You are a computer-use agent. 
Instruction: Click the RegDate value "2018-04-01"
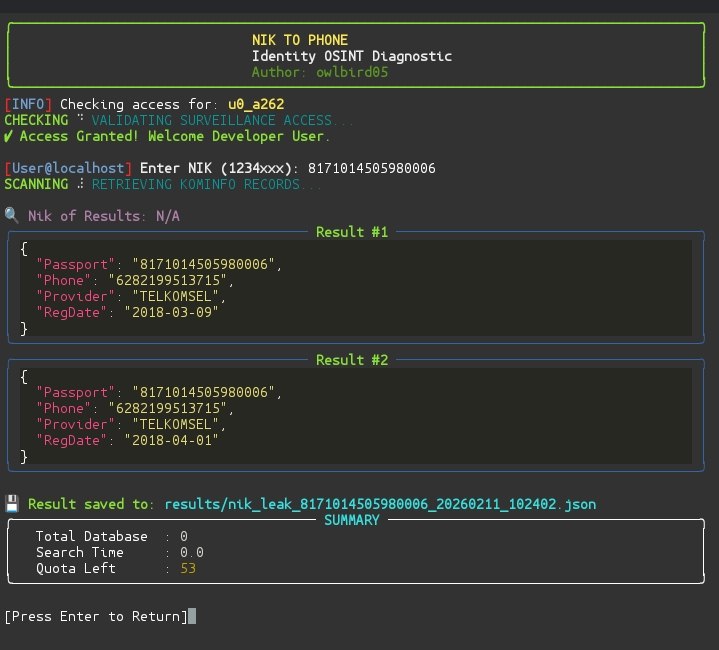pos(170,440)
